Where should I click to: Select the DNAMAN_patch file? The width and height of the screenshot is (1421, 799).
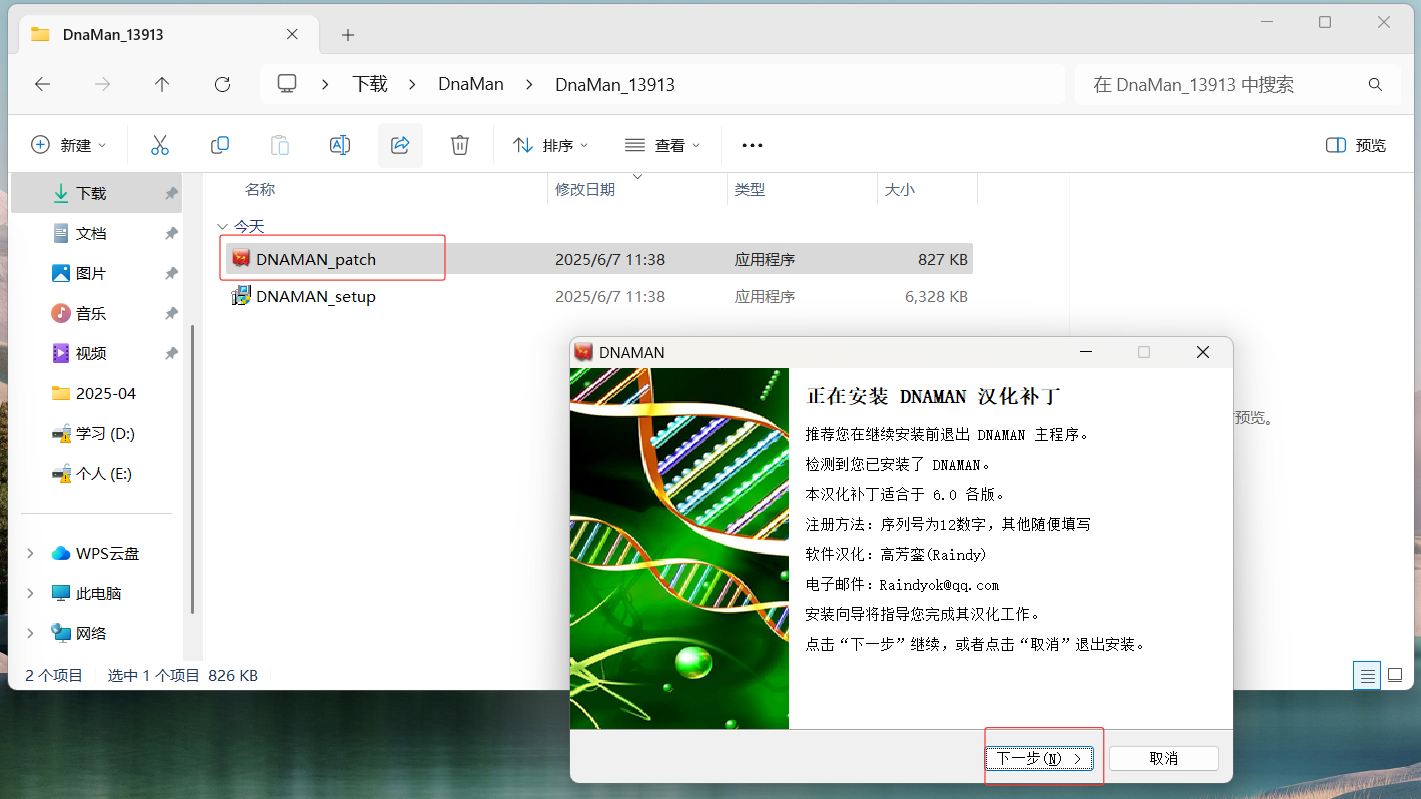point(599,259)
